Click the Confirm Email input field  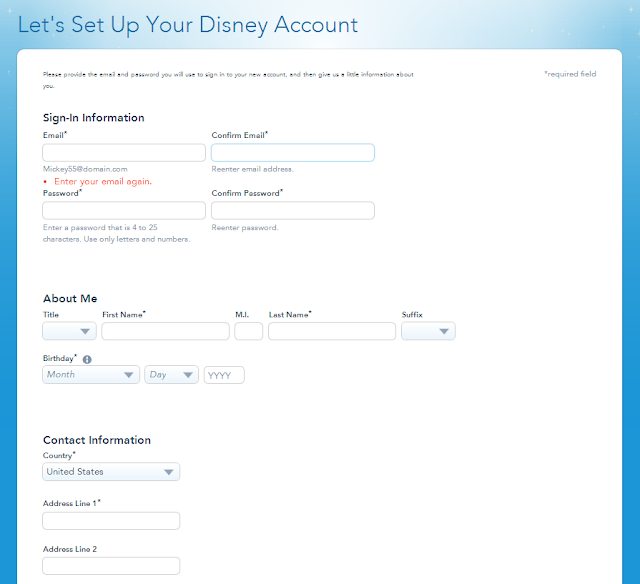pos(293,153)
